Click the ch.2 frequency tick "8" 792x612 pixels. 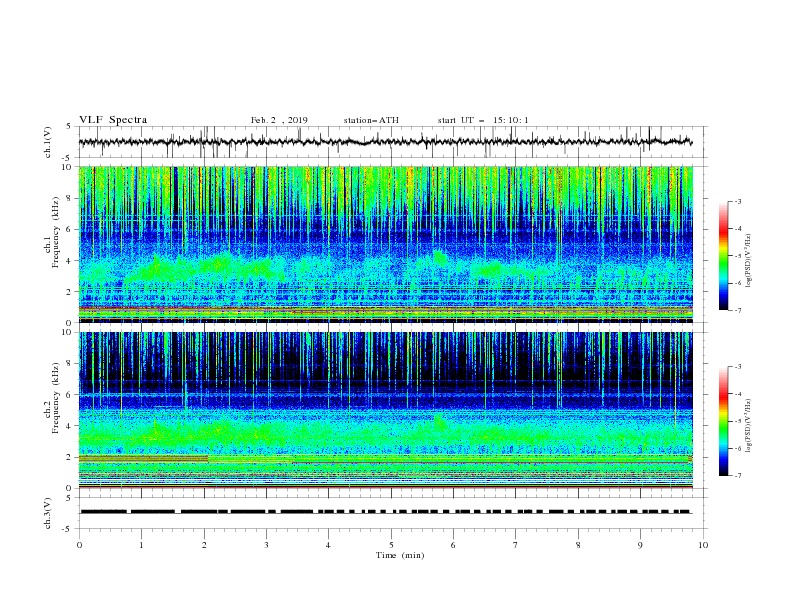coord(69,363)
